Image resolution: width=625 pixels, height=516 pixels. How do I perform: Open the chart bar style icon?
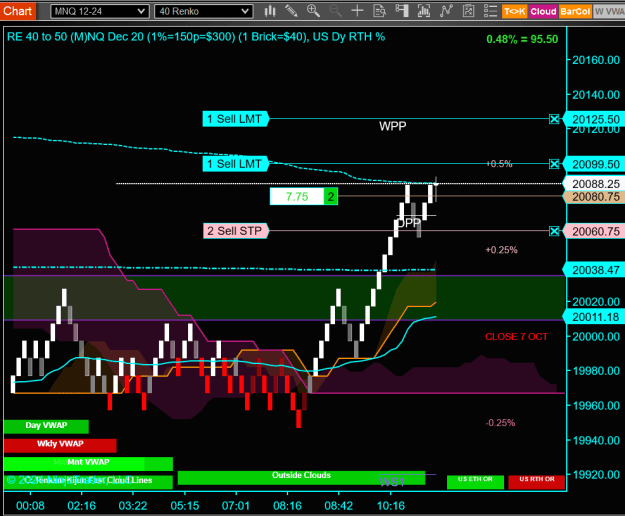[270, 11]
